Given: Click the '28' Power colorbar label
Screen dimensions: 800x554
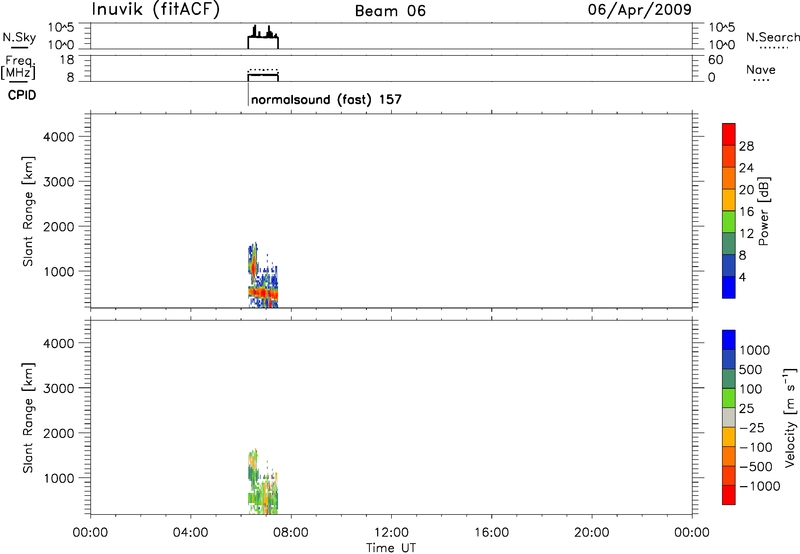Looking at the screenshot, I should (746, 146).
